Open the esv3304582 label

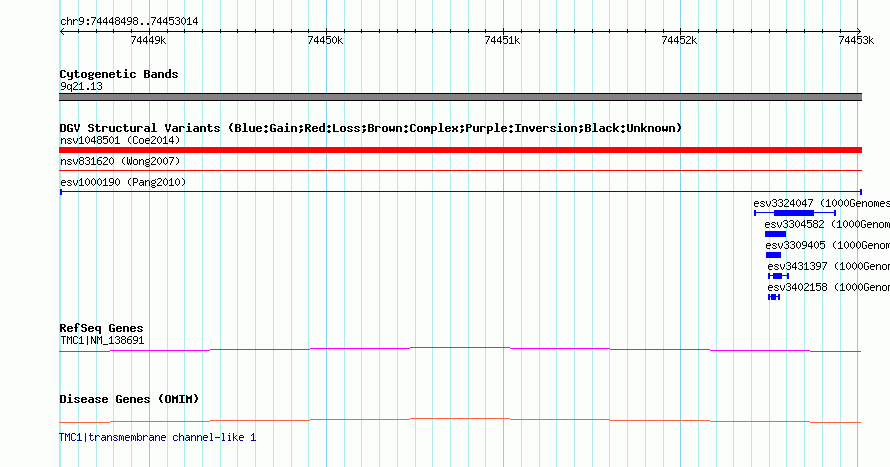coord(827,224)
